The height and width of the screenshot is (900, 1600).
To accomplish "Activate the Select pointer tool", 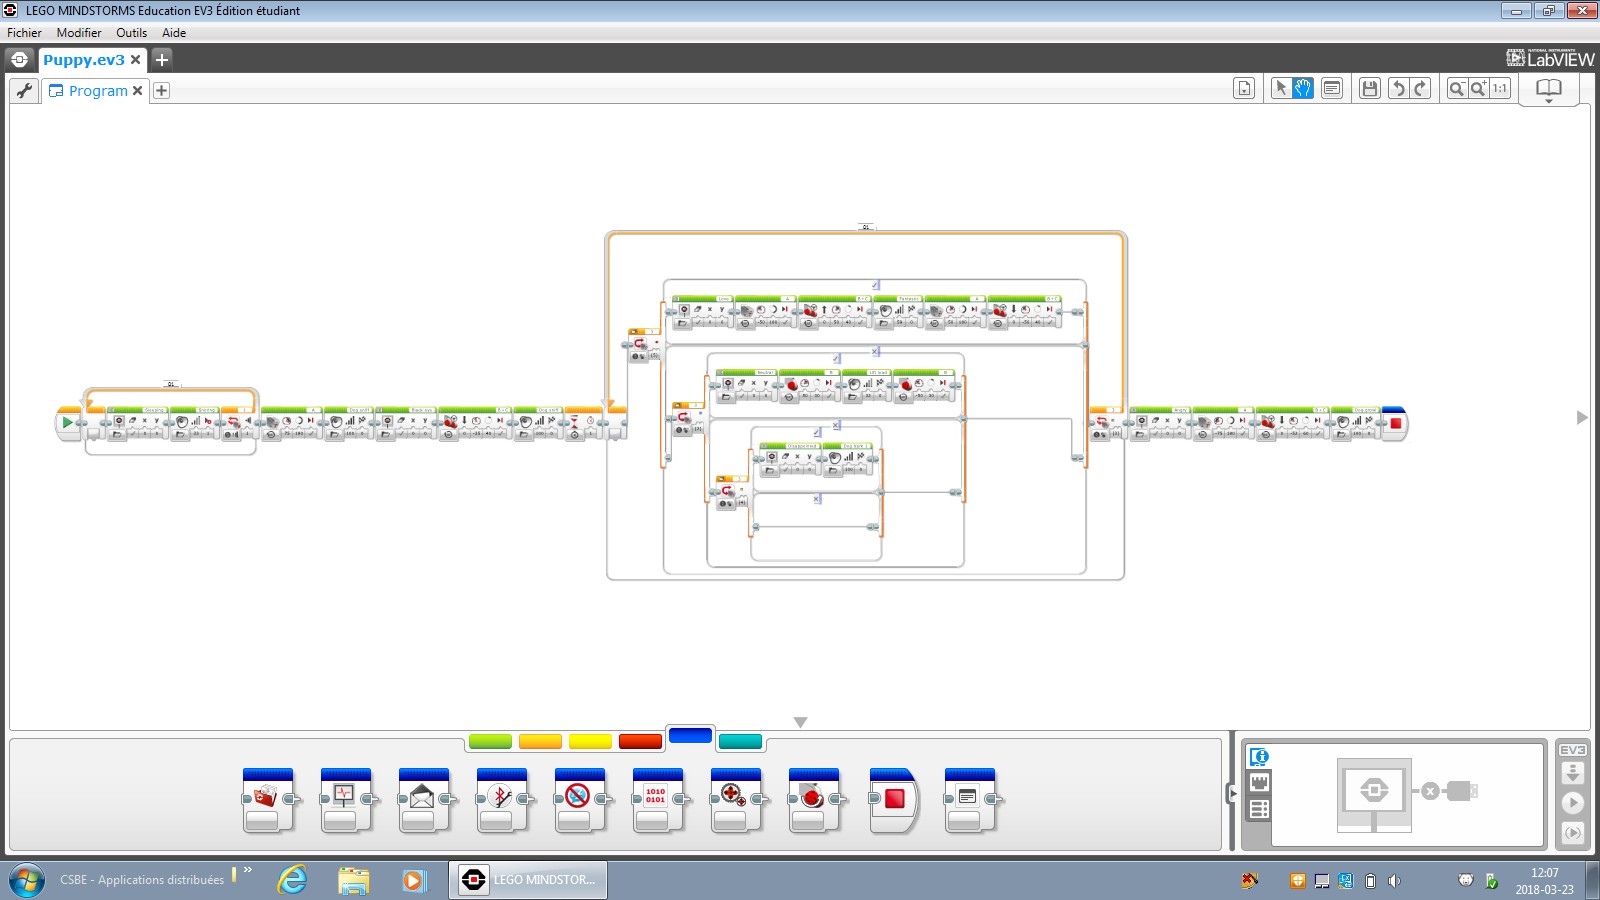I will 1281,88.
